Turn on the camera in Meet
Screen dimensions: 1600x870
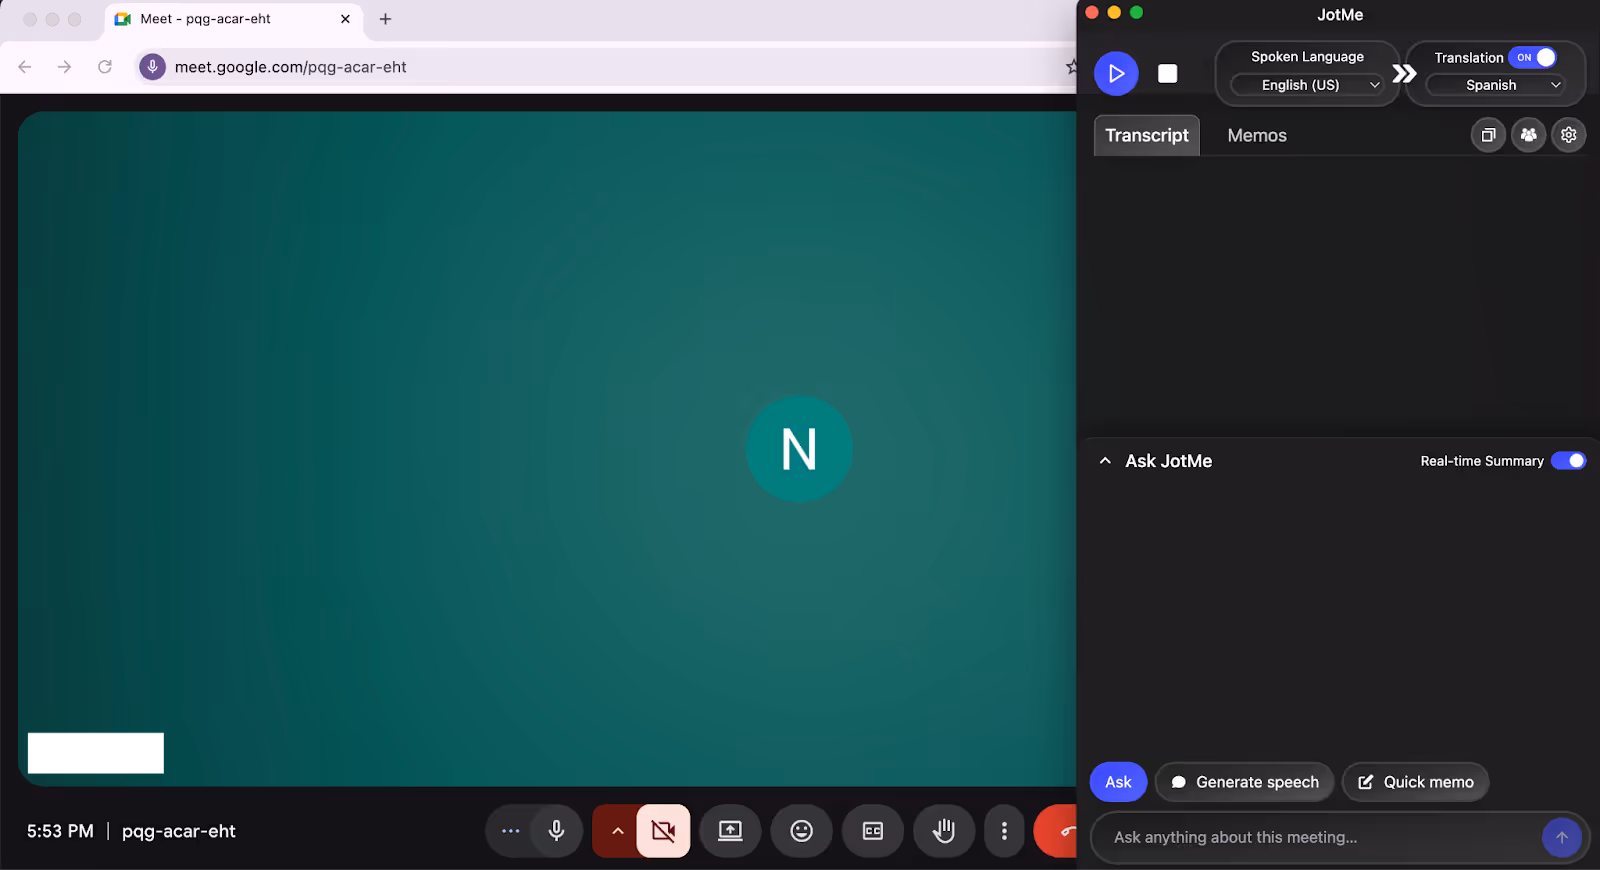[663, 831]
